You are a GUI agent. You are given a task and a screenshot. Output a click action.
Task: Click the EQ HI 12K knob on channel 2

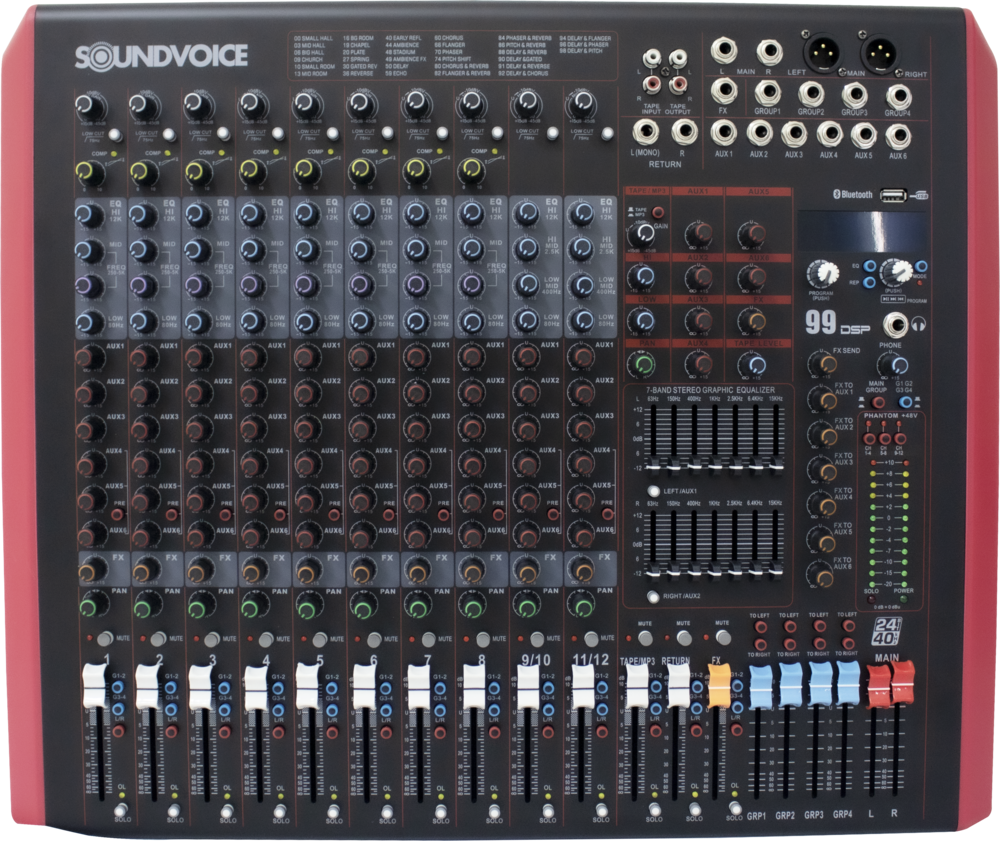pyautogui.click(x=143, y=216)
